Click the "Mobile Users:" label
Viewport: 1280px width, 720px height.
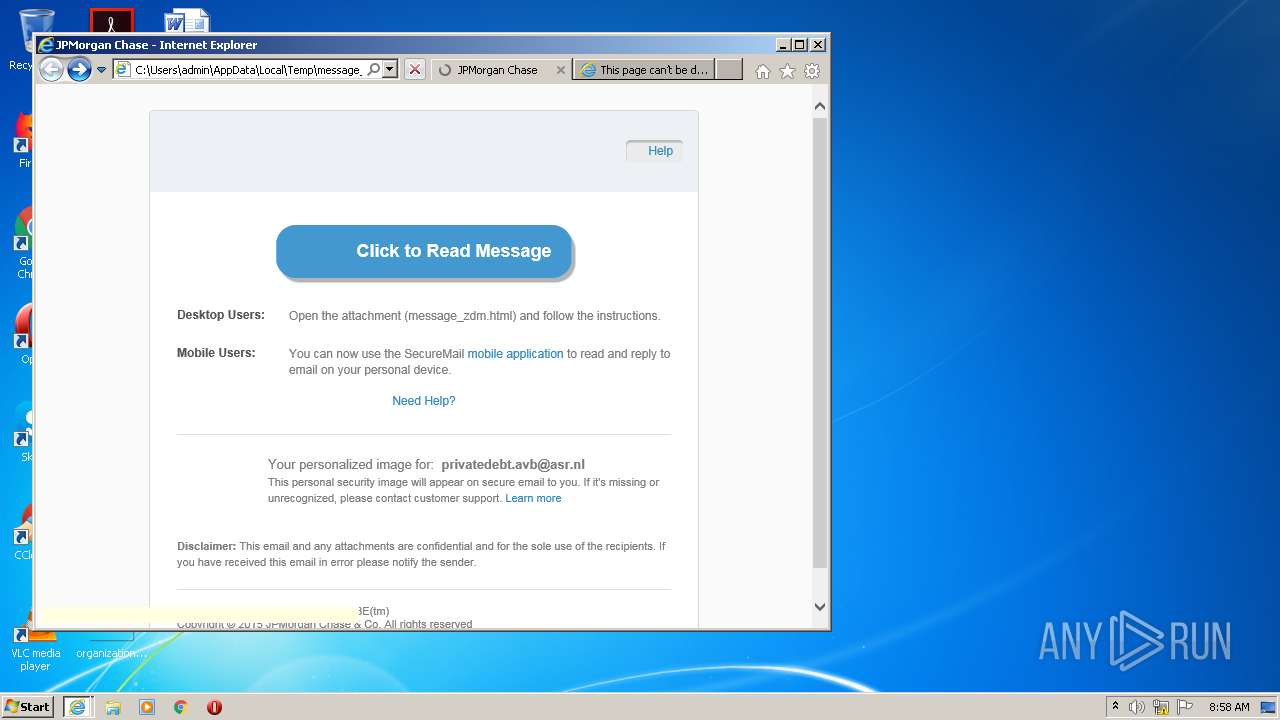pyautogui.click(x=216, y=353)
